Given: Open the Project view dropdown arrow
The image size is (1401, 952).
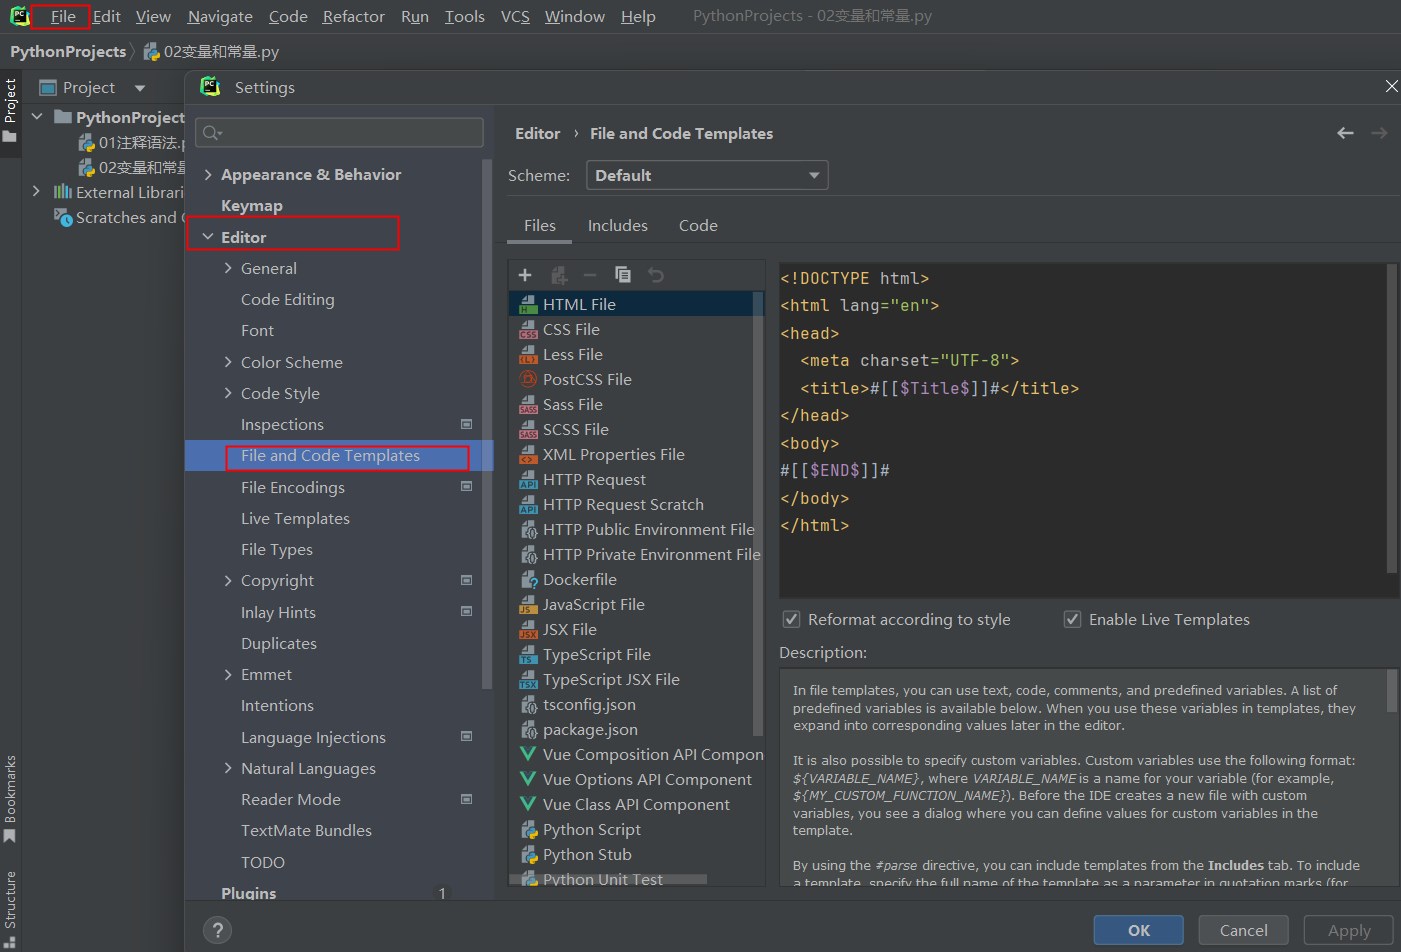Looking at the screenshot, I should (140, 88).
